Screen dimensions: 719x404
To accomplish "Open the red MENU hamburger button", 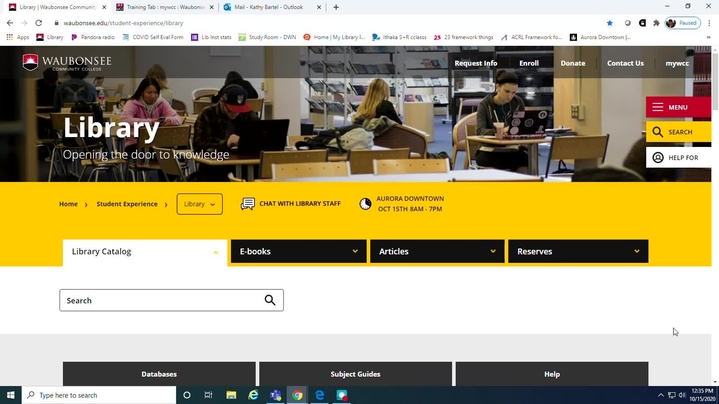I will point(678,107).
